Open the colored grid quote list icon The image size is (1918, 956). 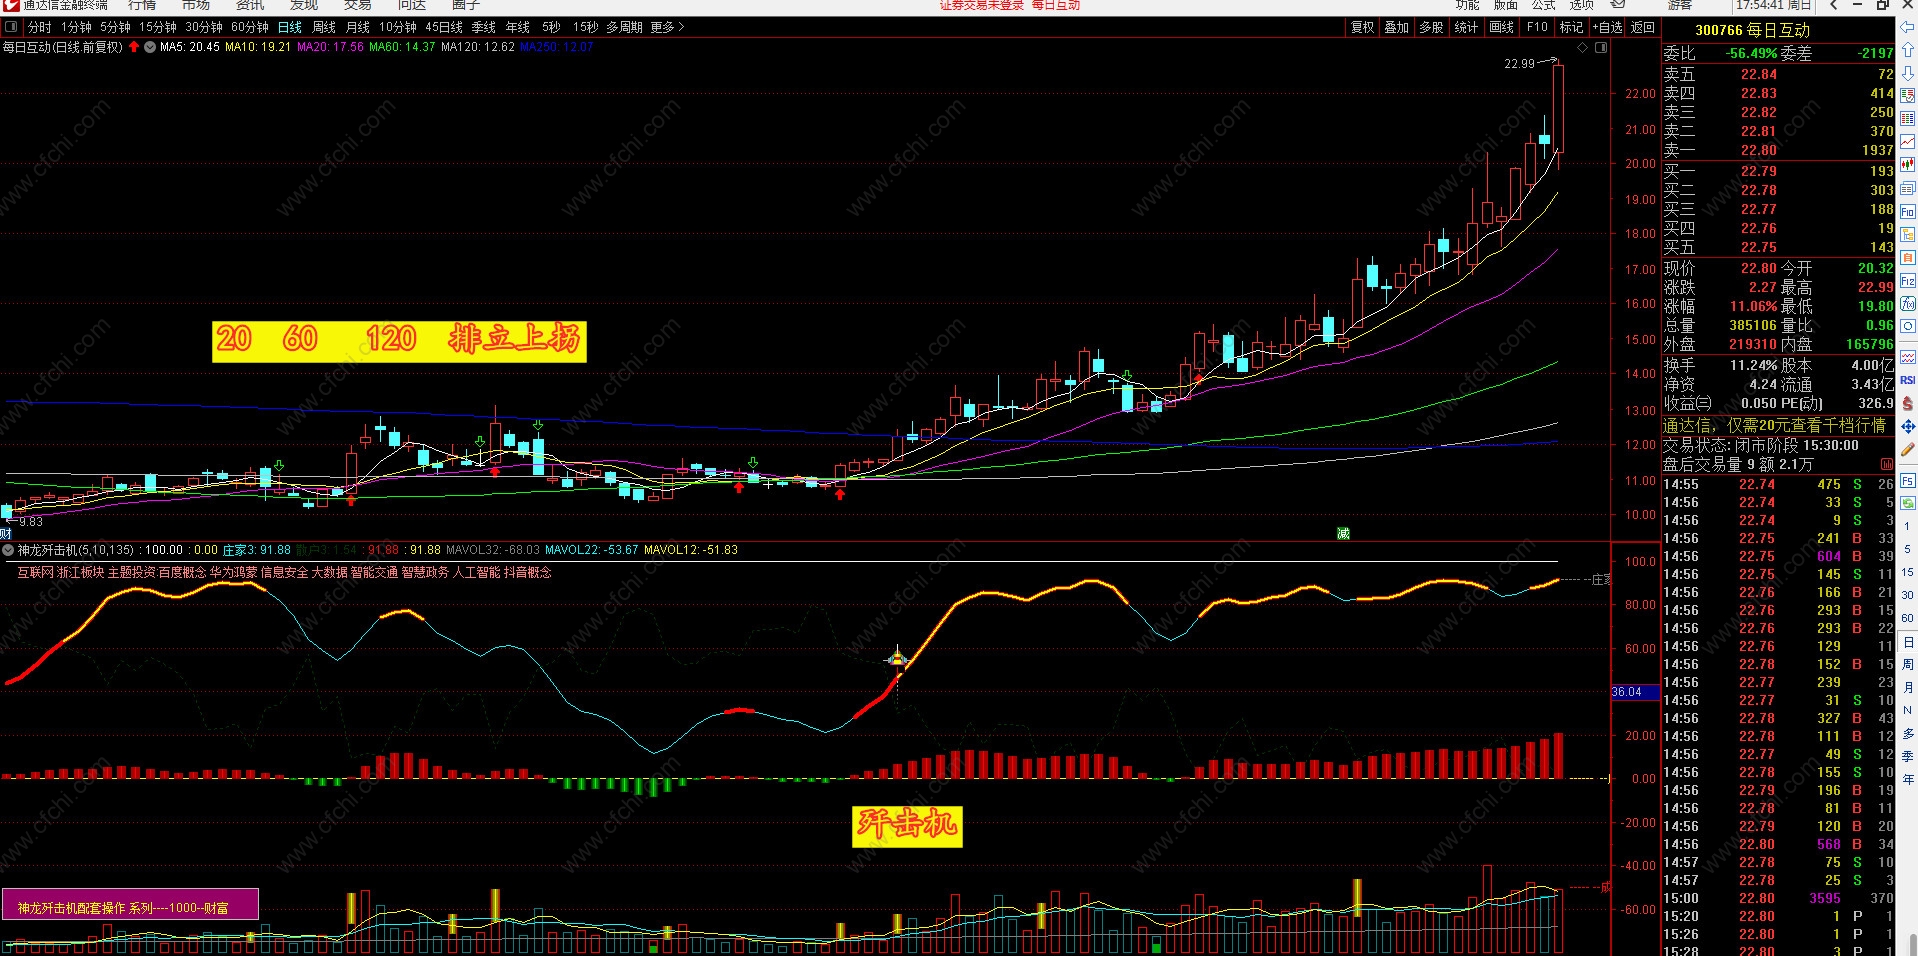tap(1908, 119)
